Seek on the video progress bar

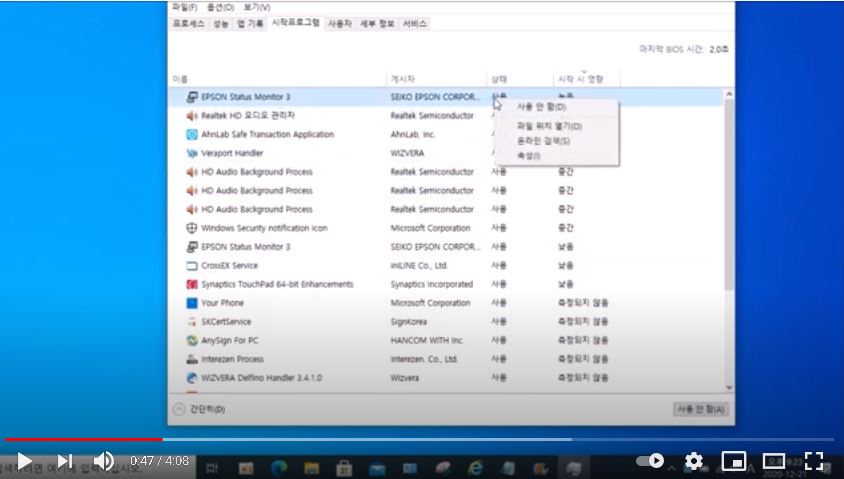(x=420, y=440)
